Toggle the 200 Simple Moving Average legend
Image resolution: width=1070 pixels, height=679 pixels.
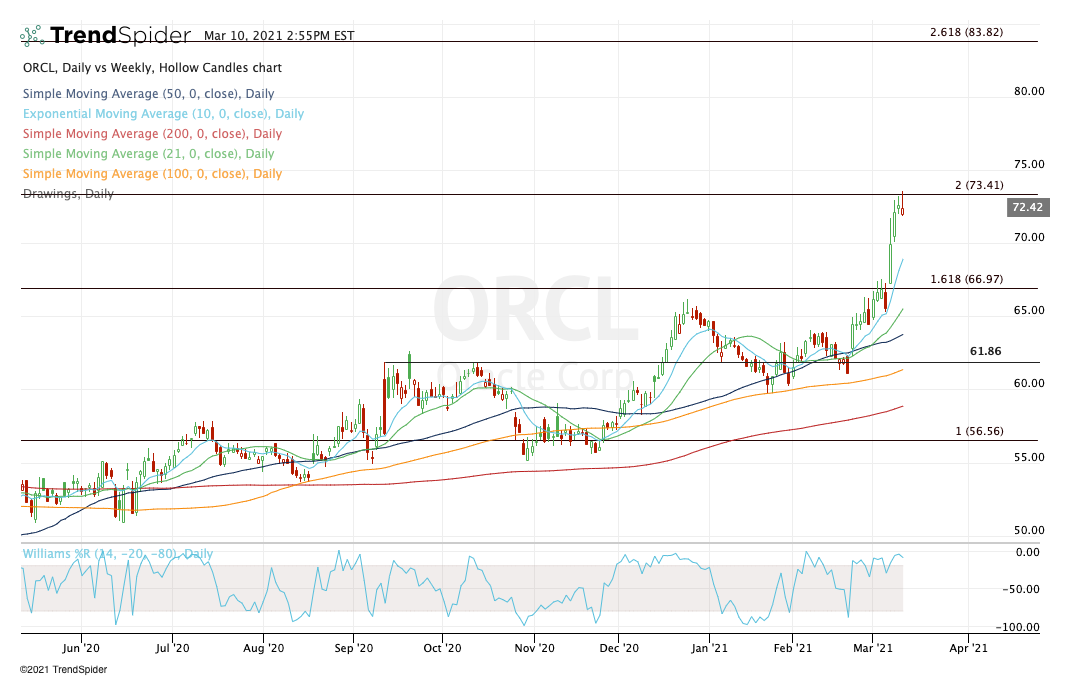click(152, 134)
